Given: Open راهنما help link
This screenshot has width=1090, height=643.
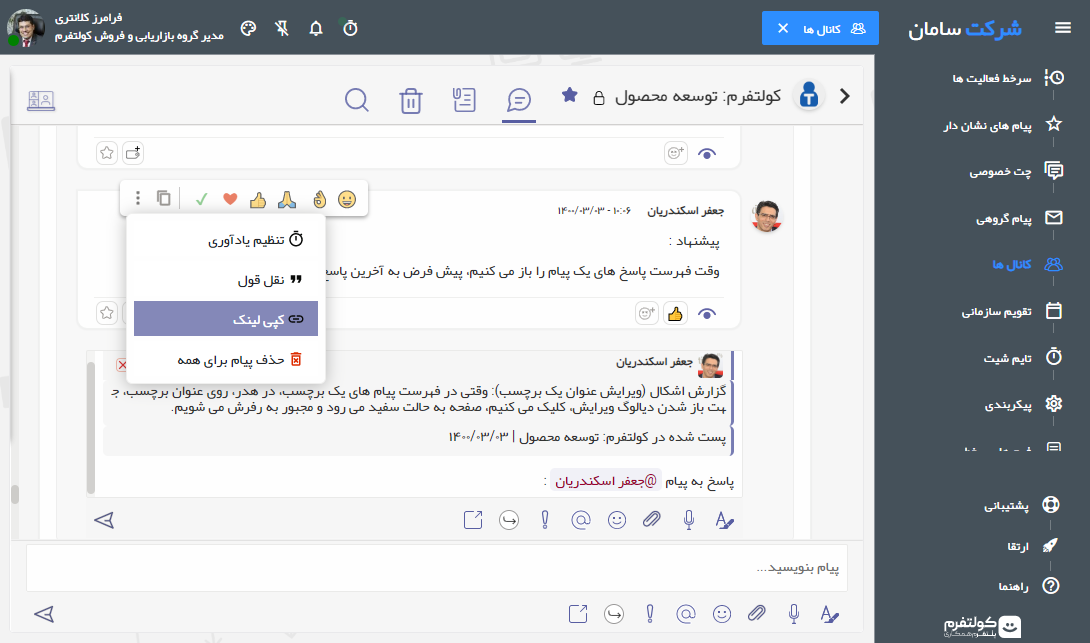Looking at the screenshot, I should coord(1029,587).
